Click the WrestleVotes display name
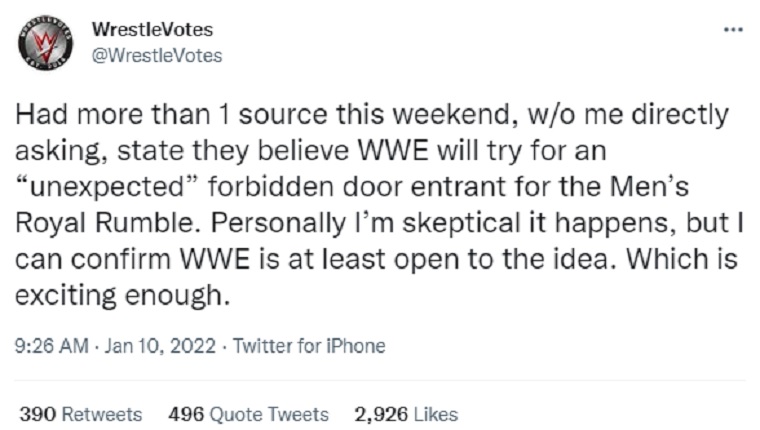The width and height of the screenshot is (760, 430). tap(151, 31)
